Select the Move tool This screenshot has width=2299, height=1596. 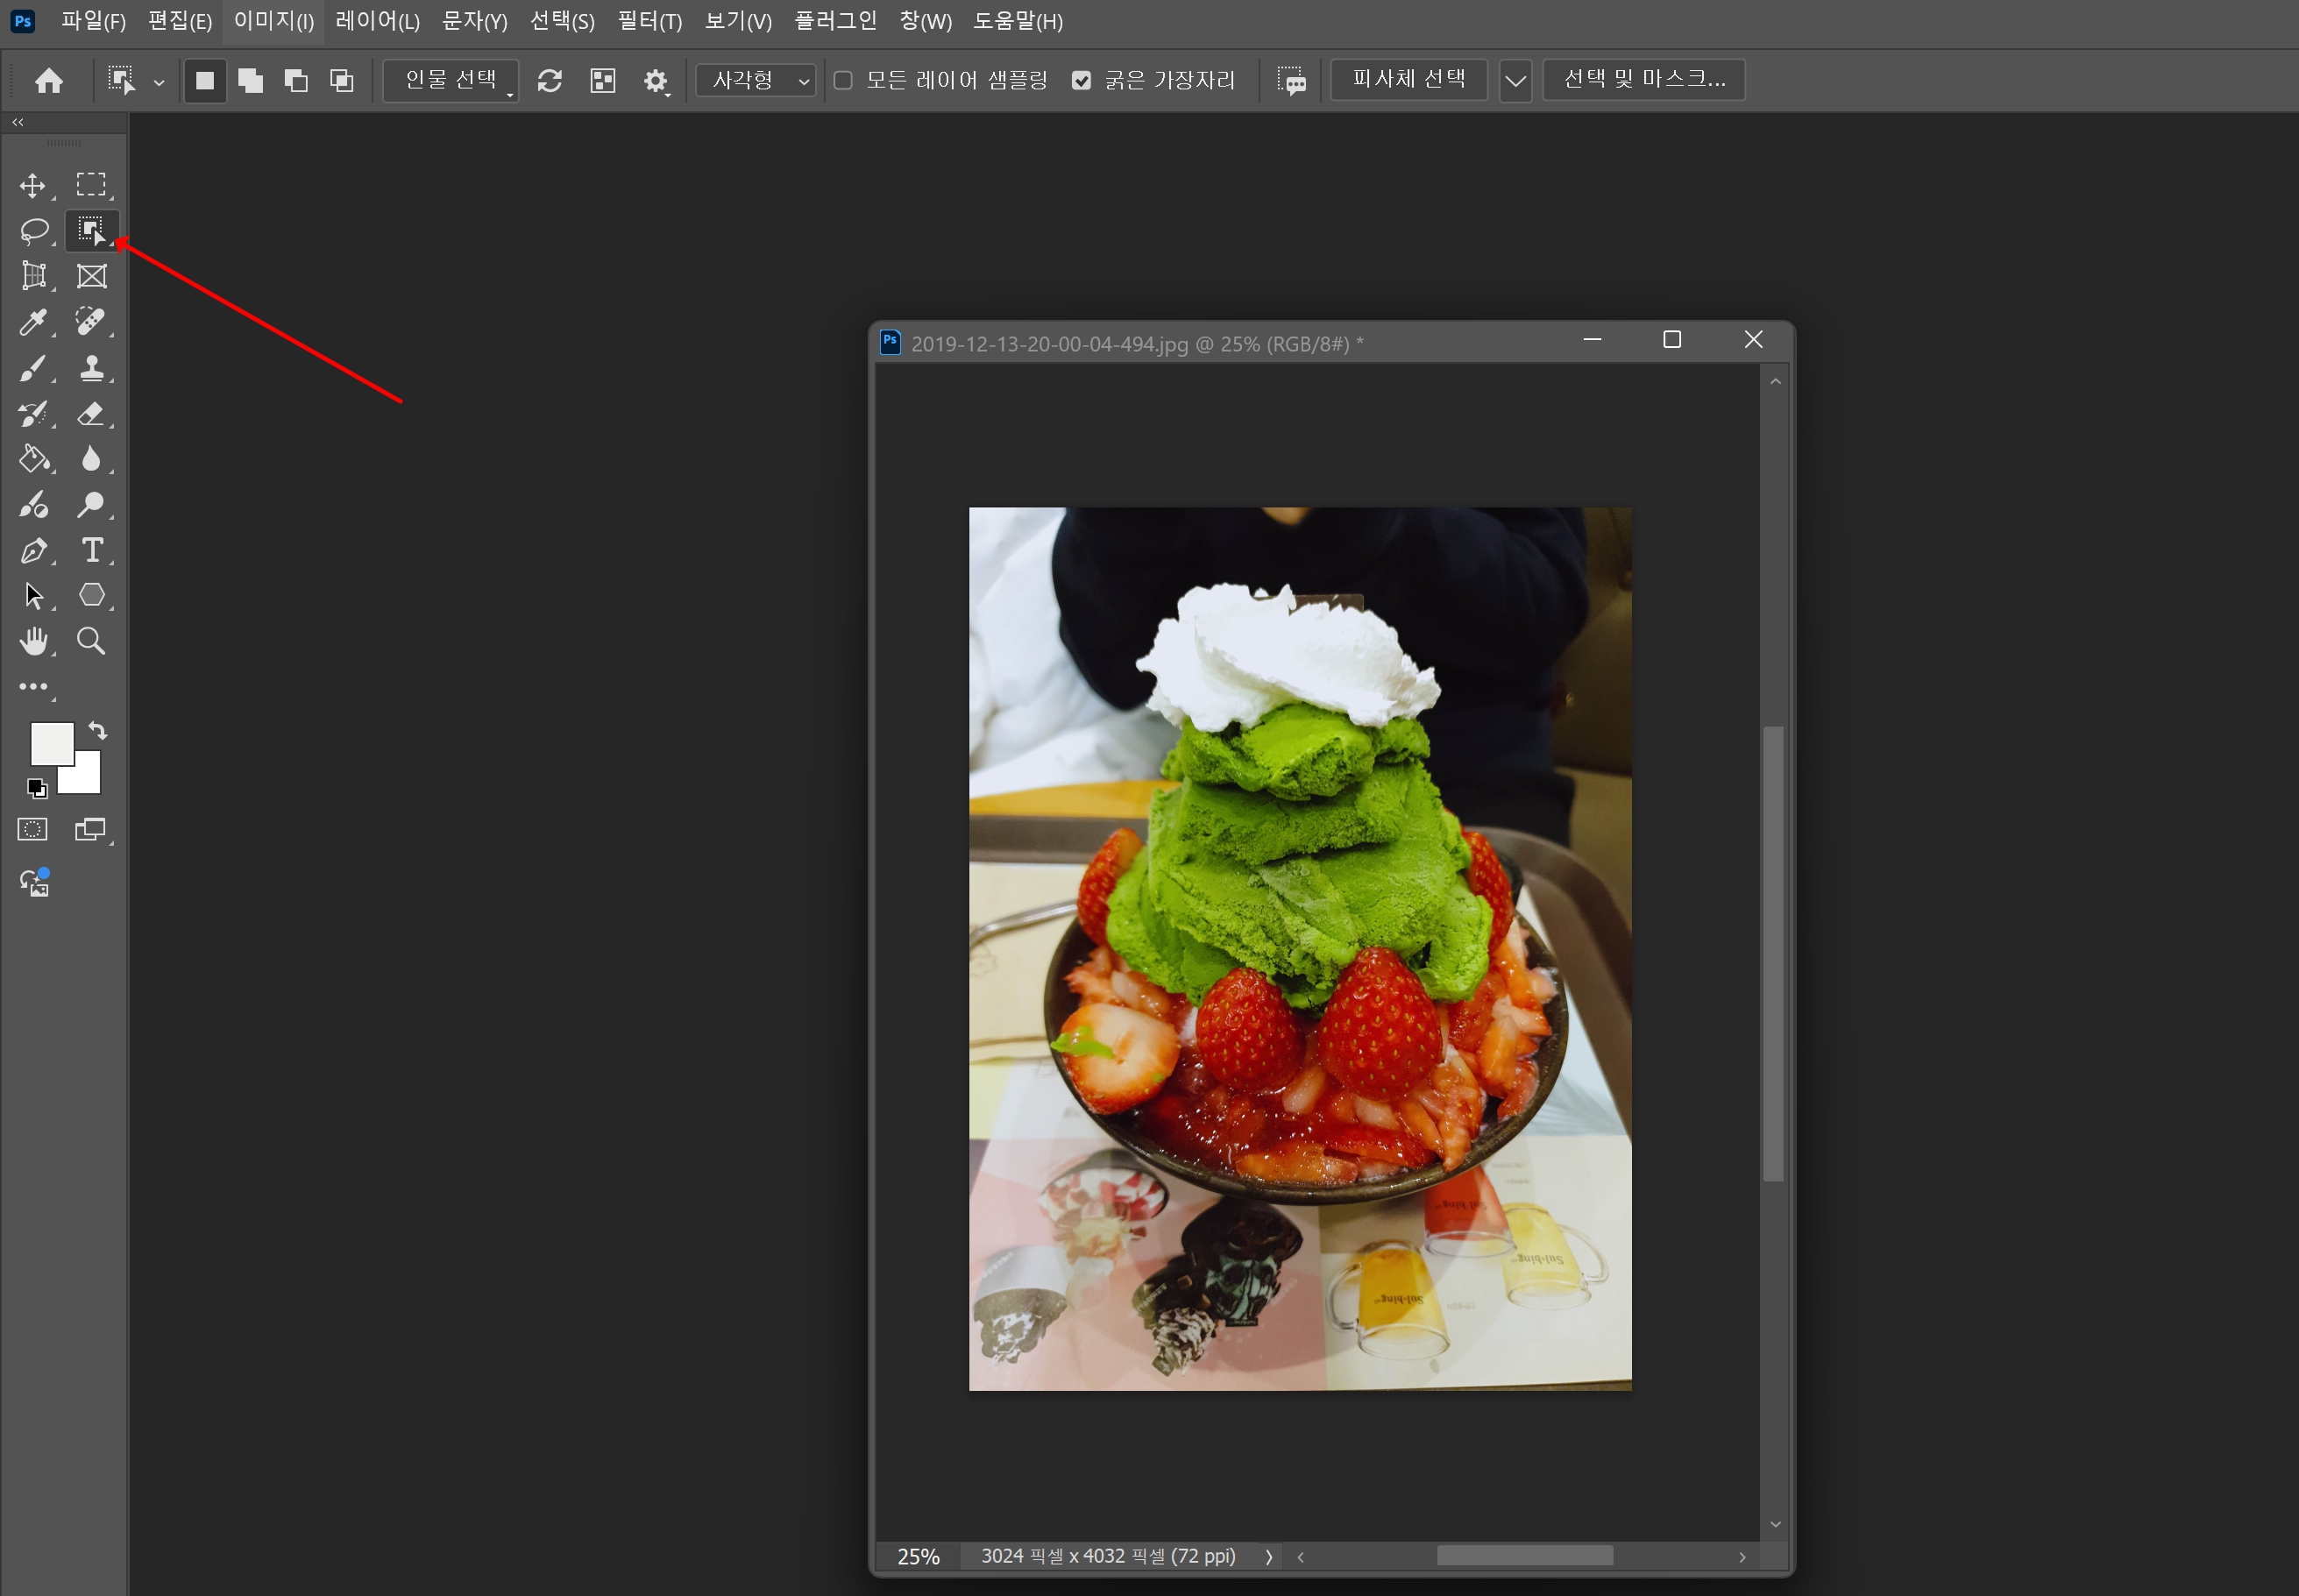(32, 186)
